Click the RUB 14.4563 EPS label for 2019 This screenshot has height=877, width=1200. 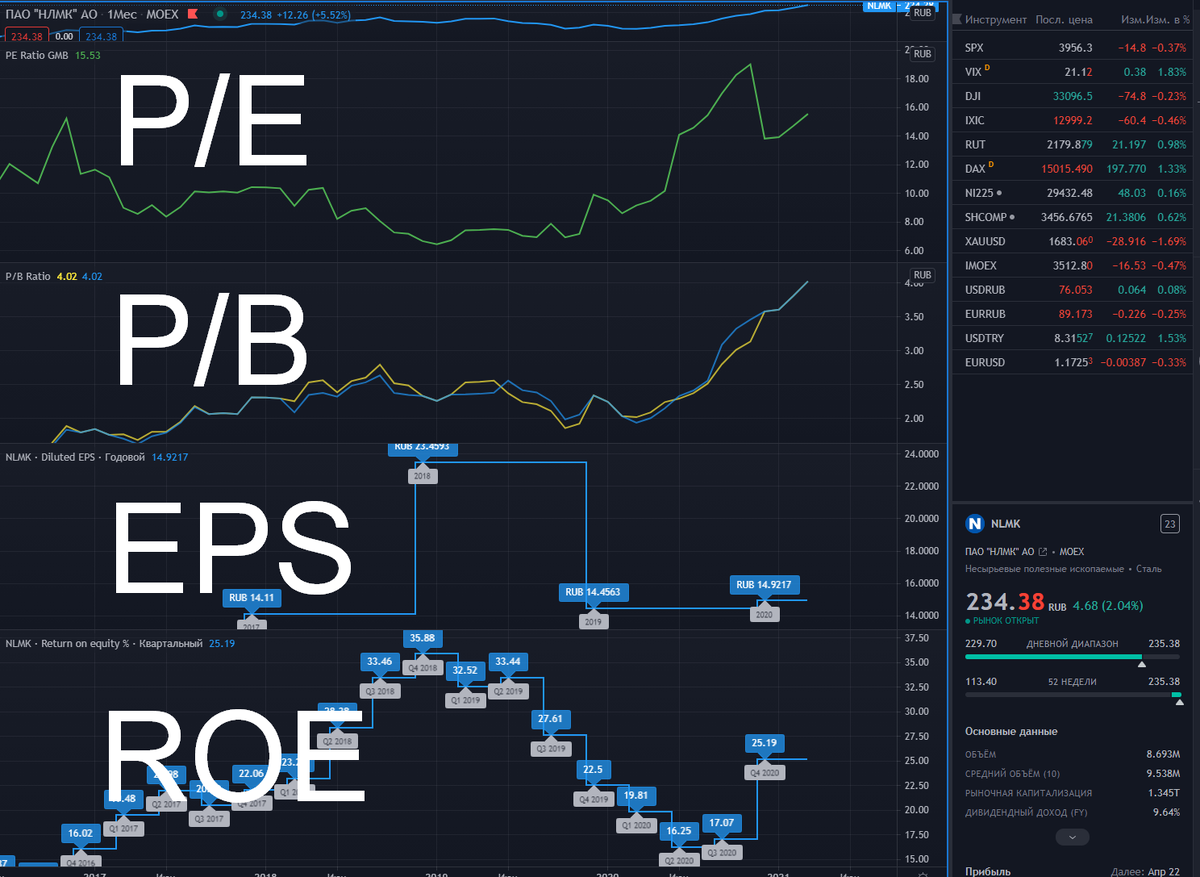(592, 593)
